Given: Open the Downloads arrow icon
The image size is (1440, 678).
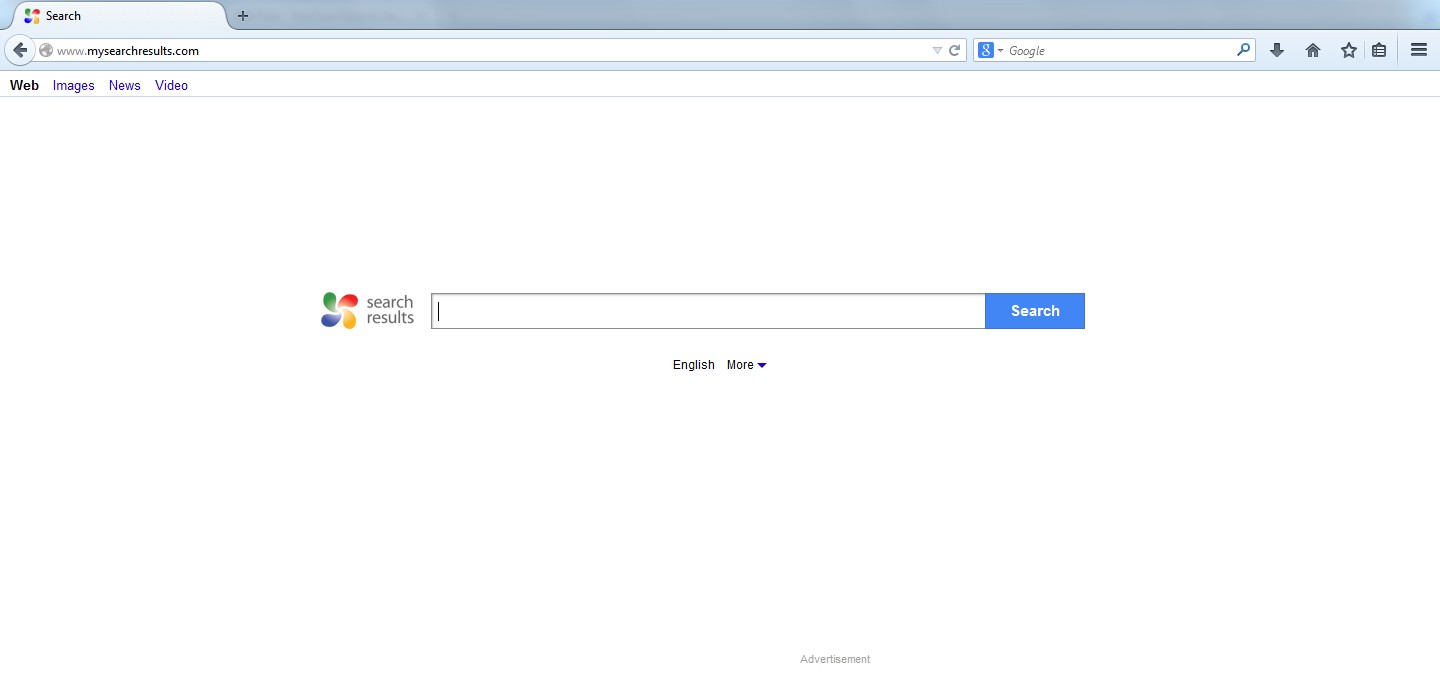Looking at the screenshot, I should coord(1277,50).
